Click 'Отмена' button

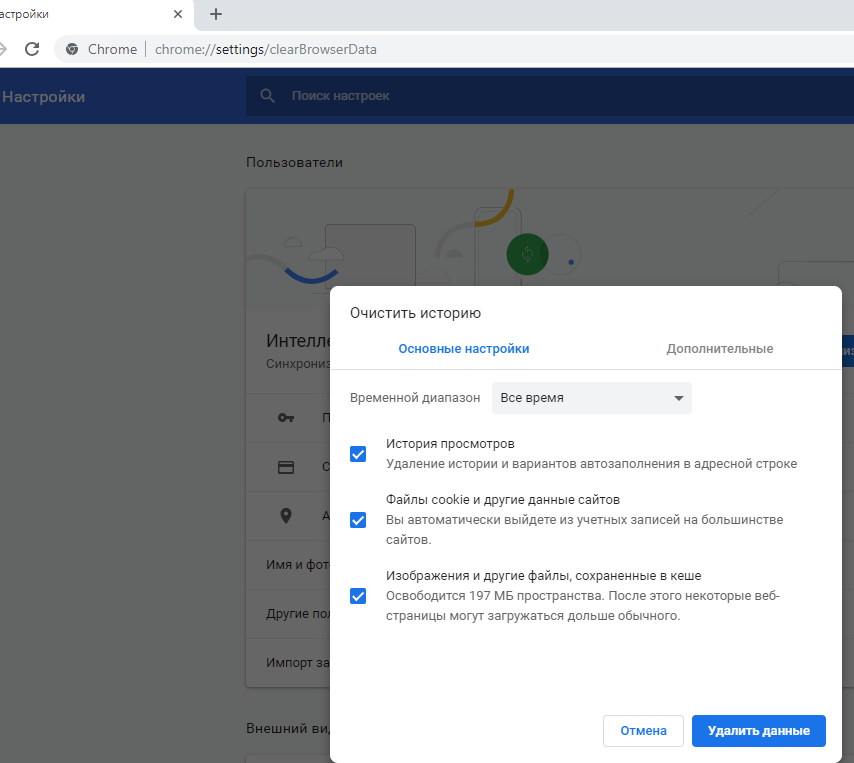(643, 731)
